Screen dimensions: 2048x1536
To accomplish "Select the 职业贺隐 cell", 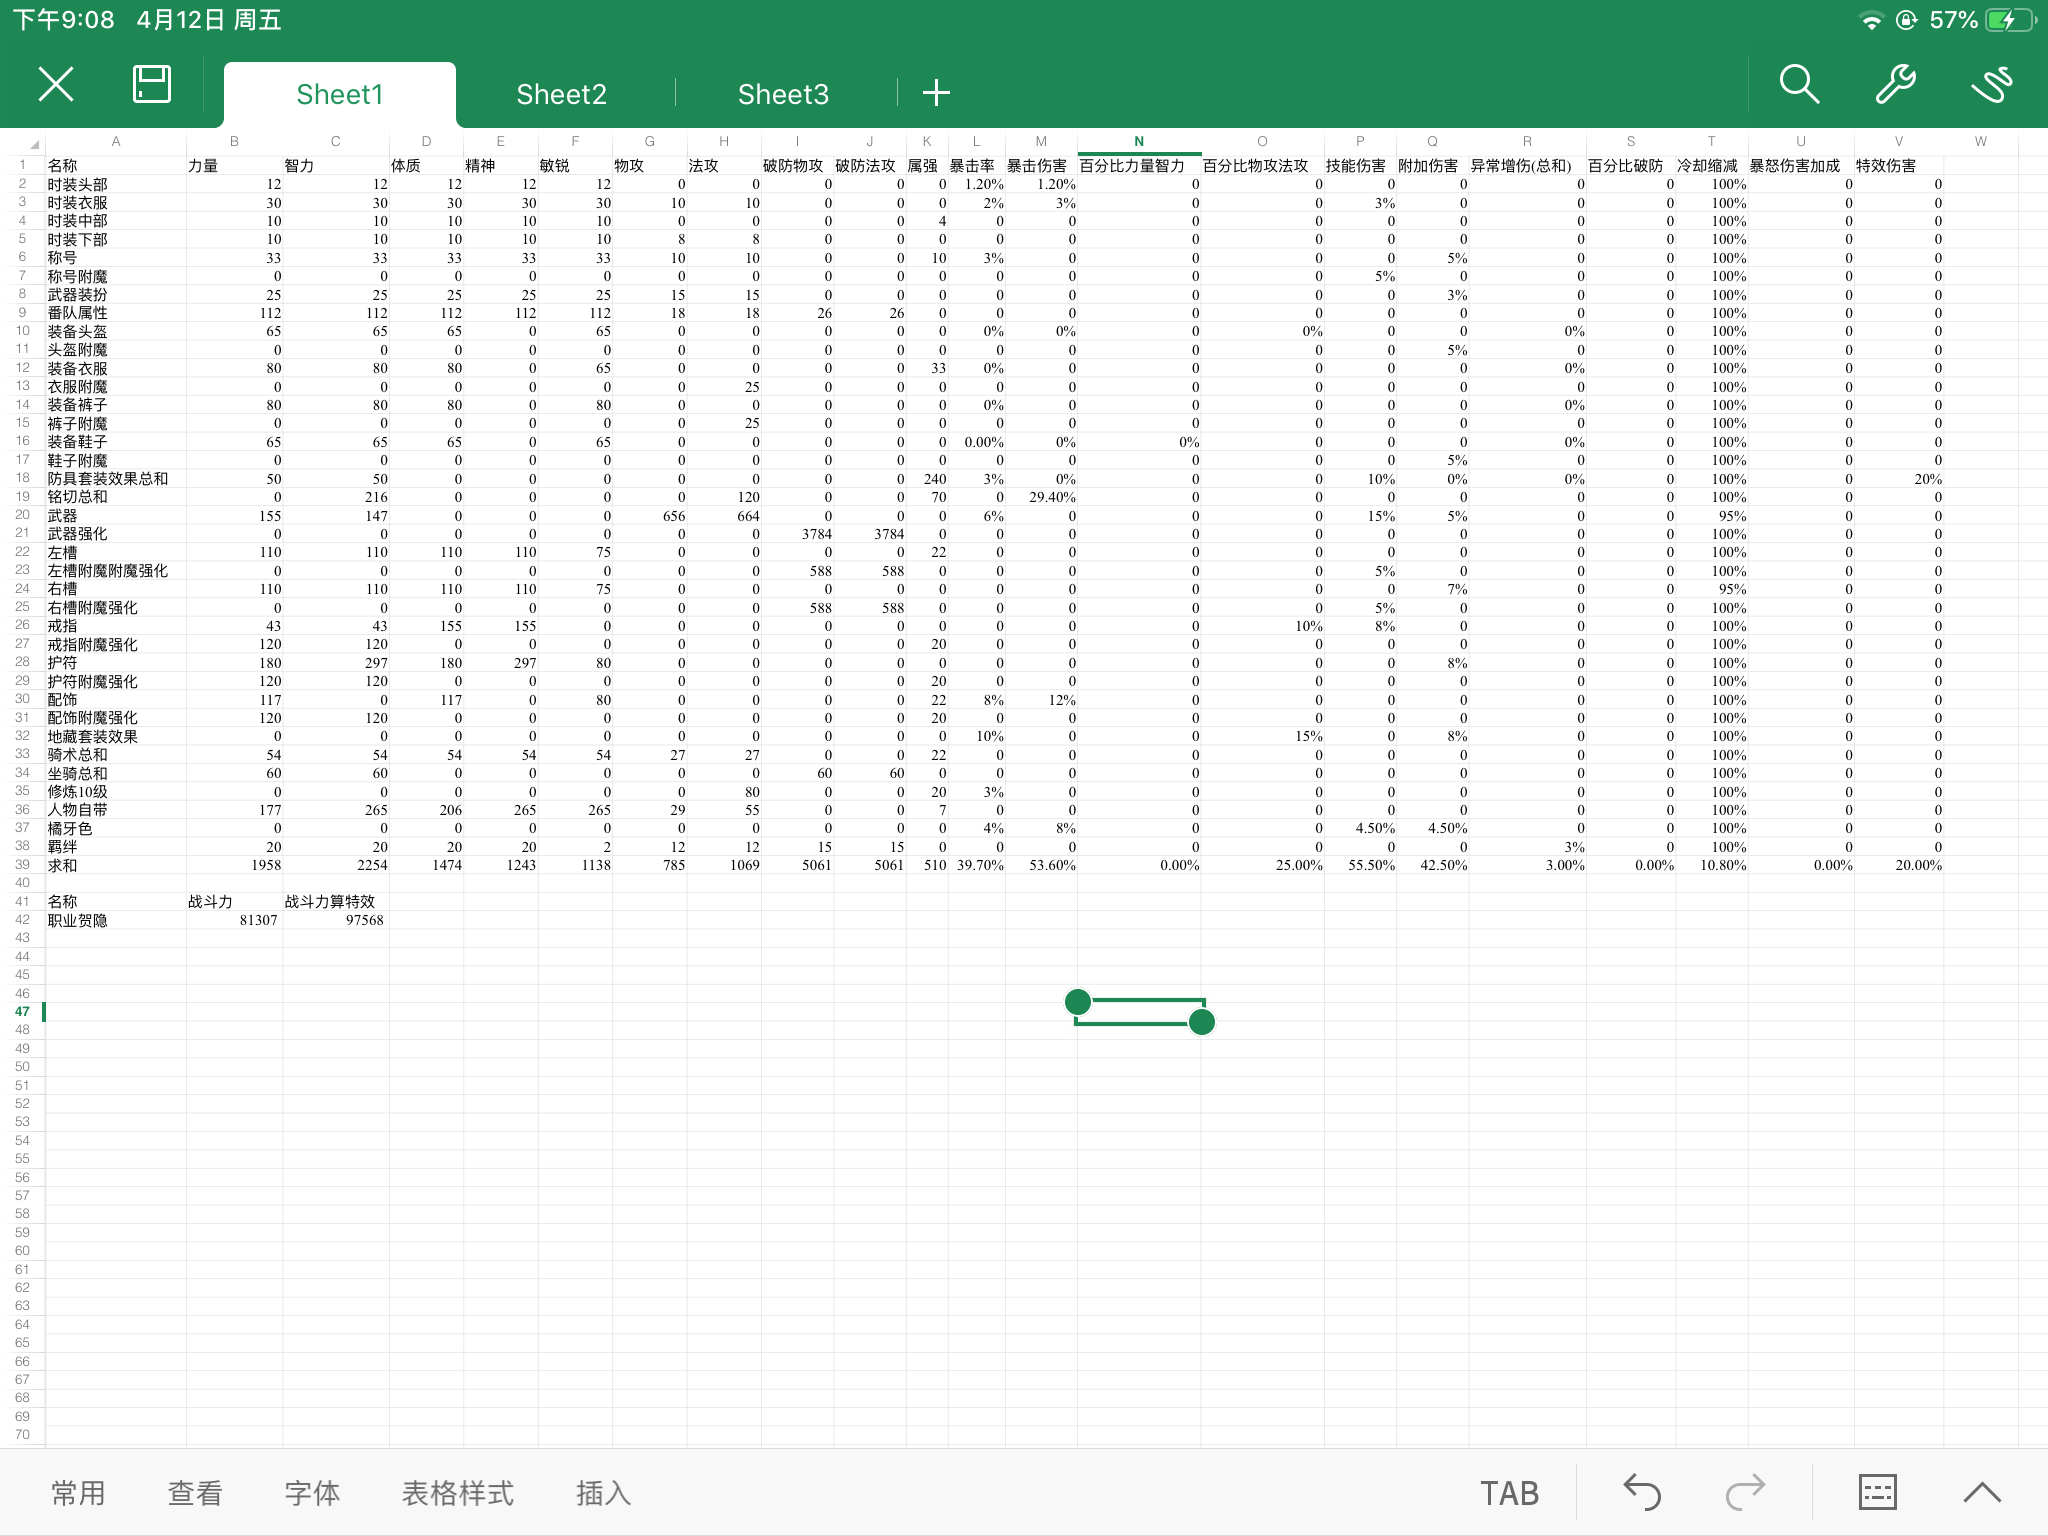I will pos(116,920).
